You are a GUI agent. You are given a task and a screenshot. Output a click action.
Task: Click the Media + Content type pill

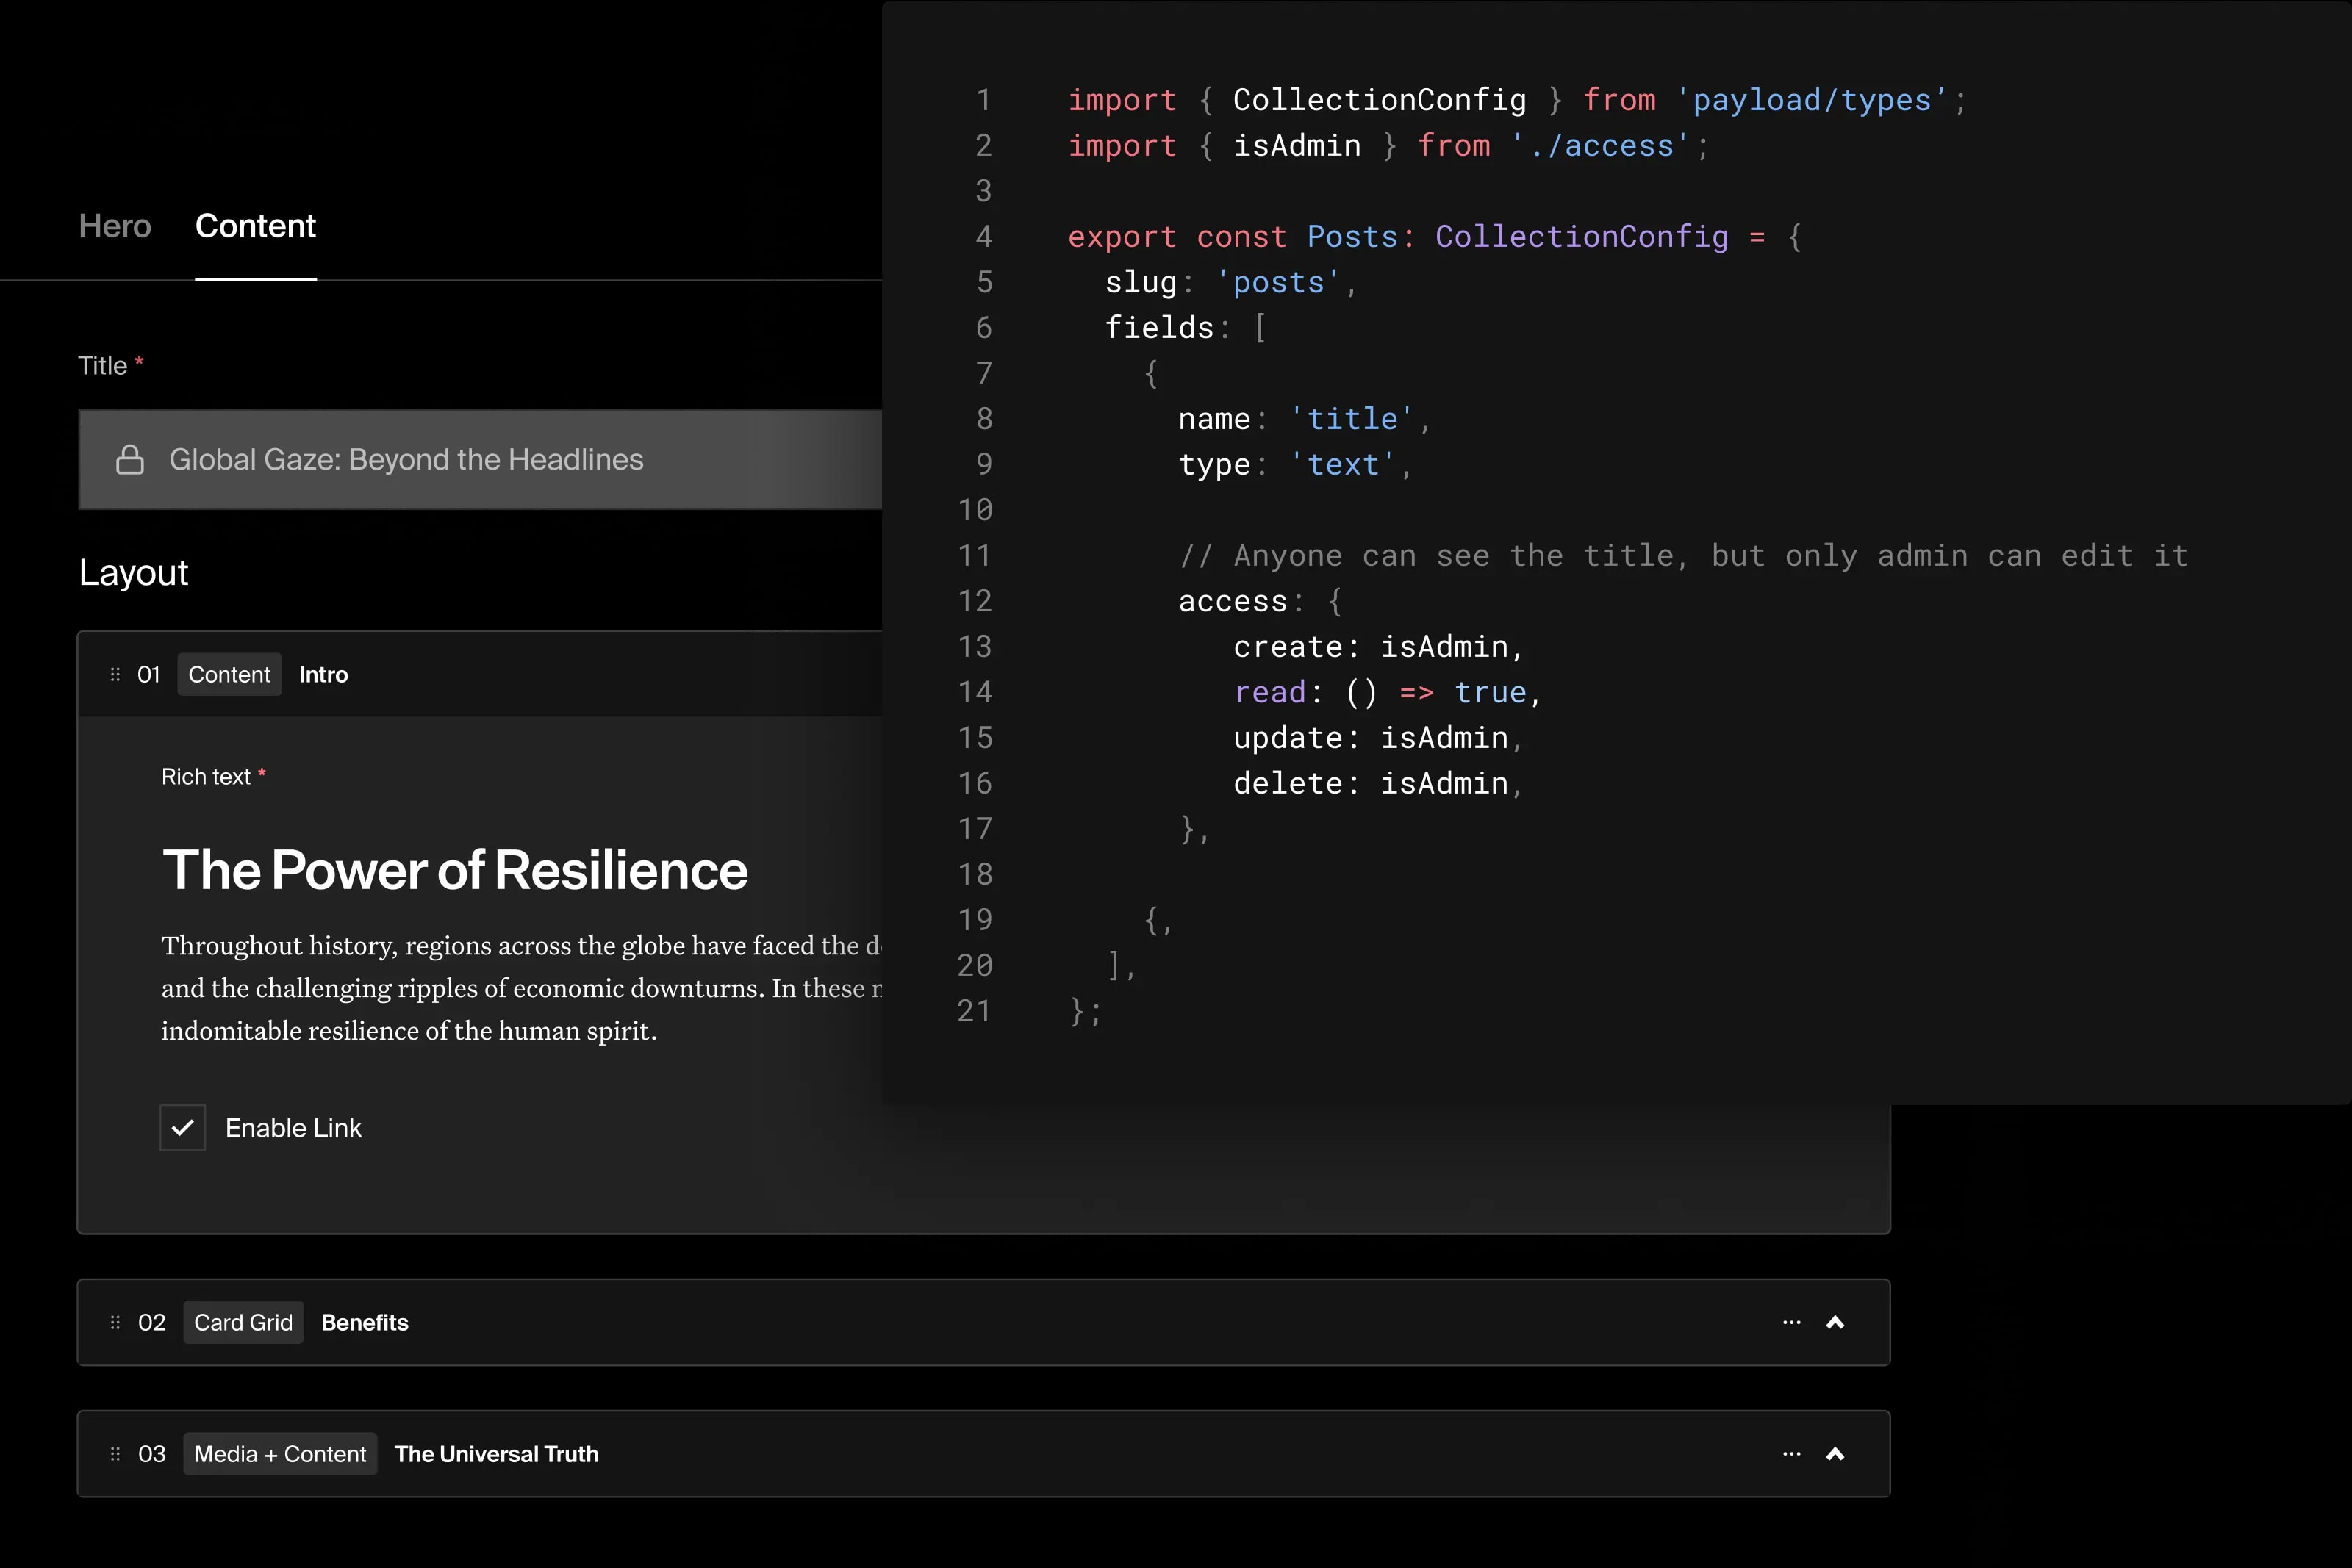pyautogui.click(x=280, y=1454)
